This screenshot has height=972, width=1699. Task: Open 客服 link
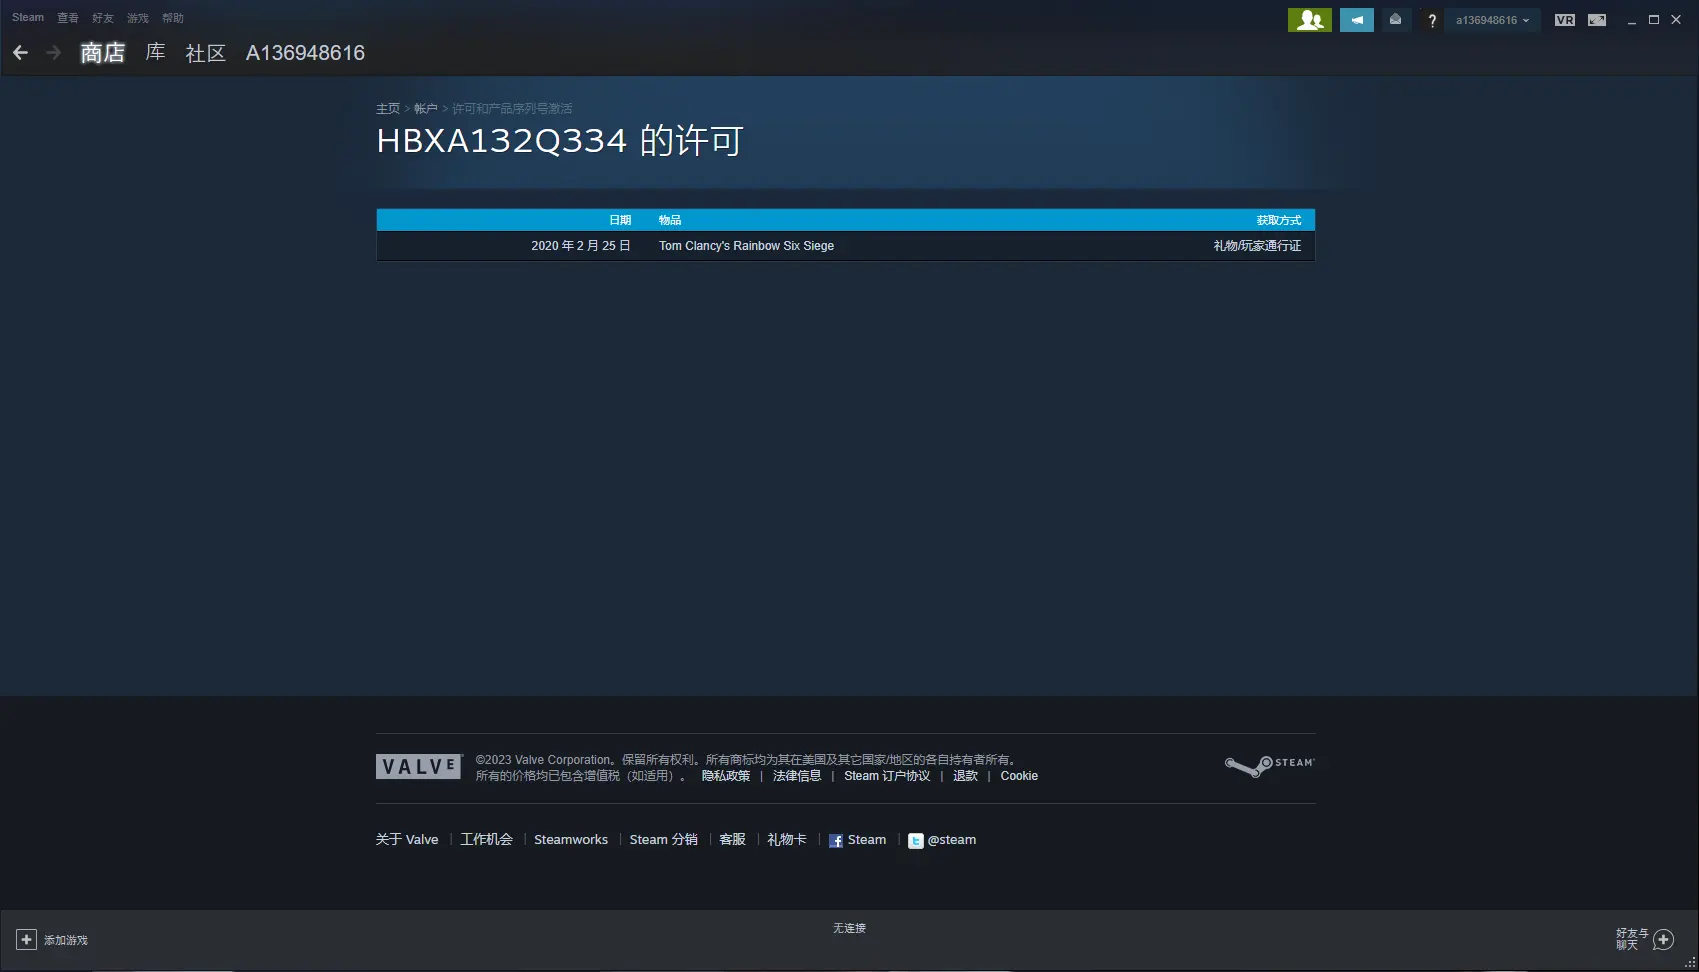(x=732, y=840)
